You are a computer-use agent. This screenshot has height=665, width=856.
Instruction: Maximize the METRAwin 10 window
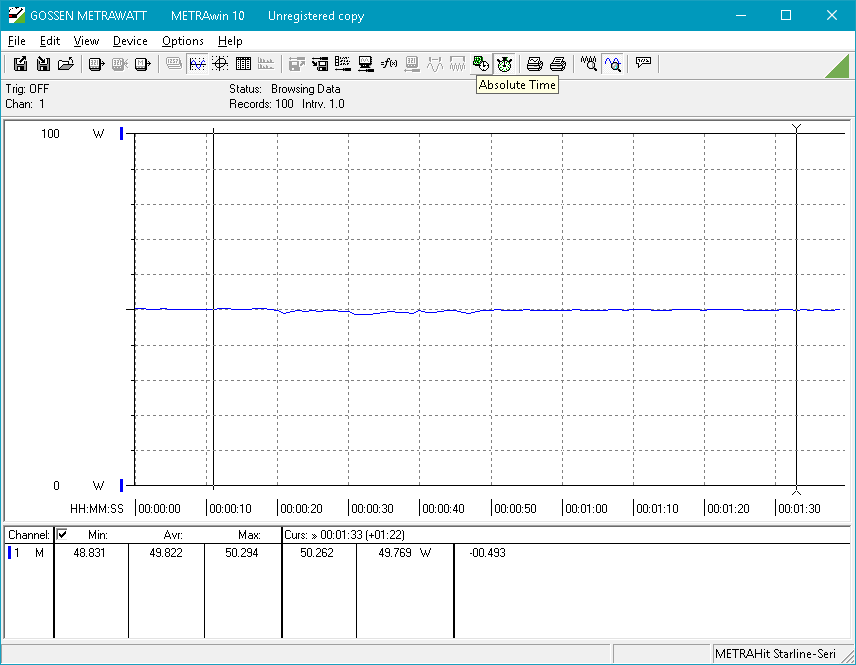tap(786, 15)
